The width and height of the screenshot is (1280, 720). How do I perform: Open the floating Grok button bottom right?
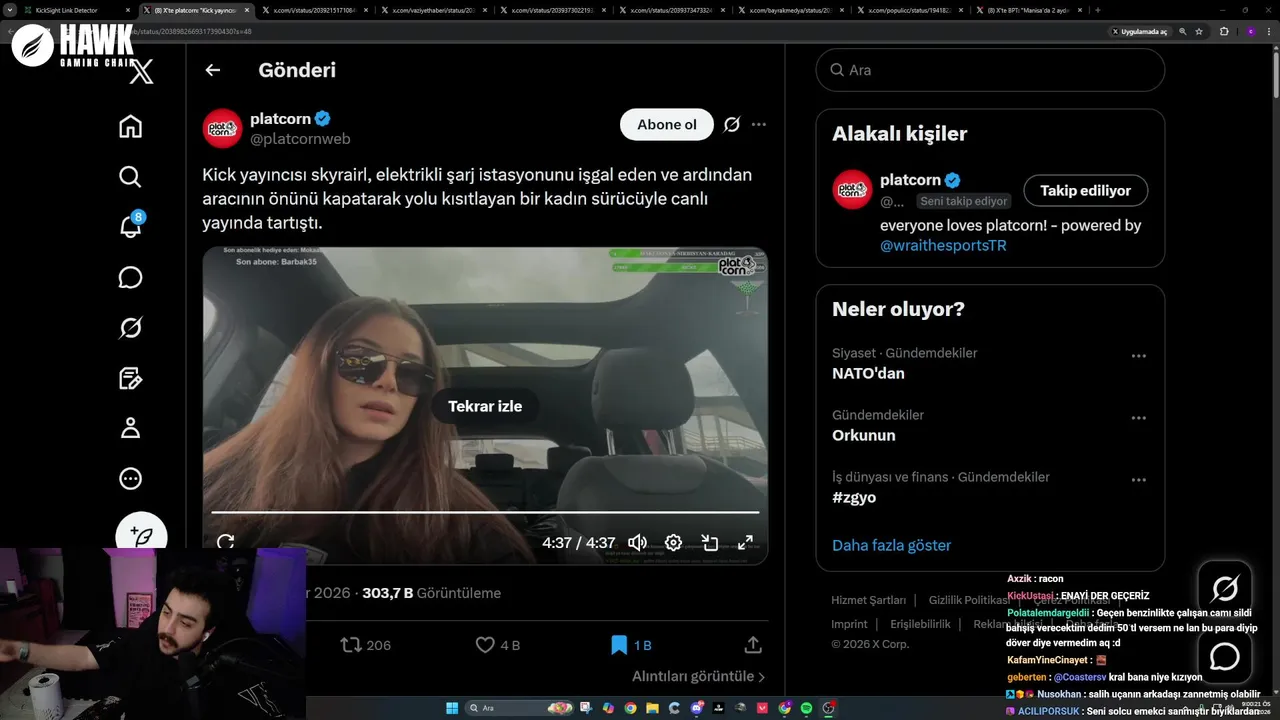point(1225,589)
